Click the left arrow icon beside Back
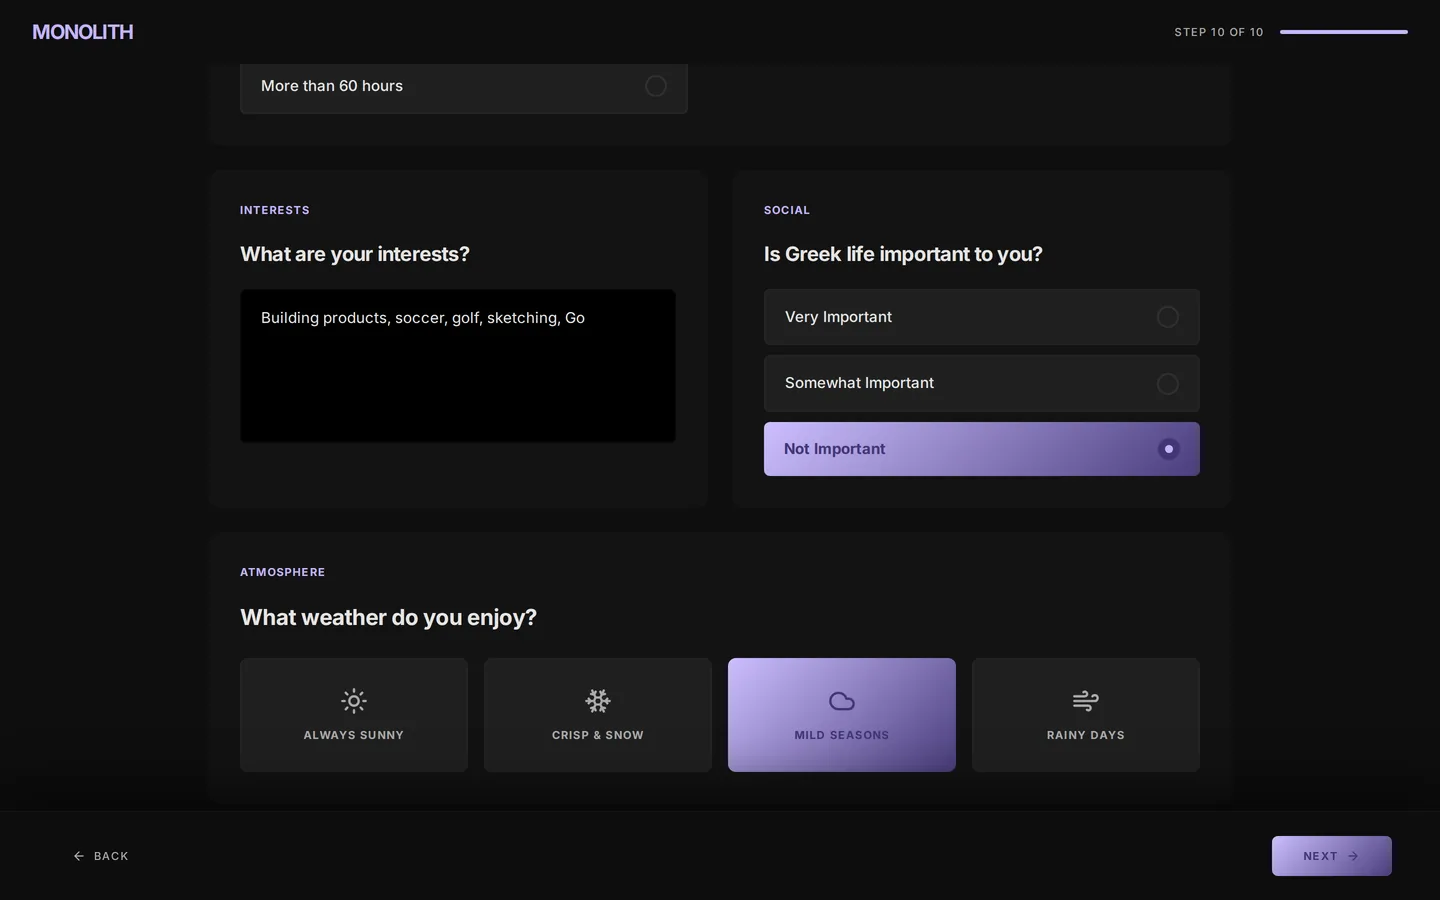Image resolution: width=1440 pixels, height=900 pixels. [x=79, y=856]
